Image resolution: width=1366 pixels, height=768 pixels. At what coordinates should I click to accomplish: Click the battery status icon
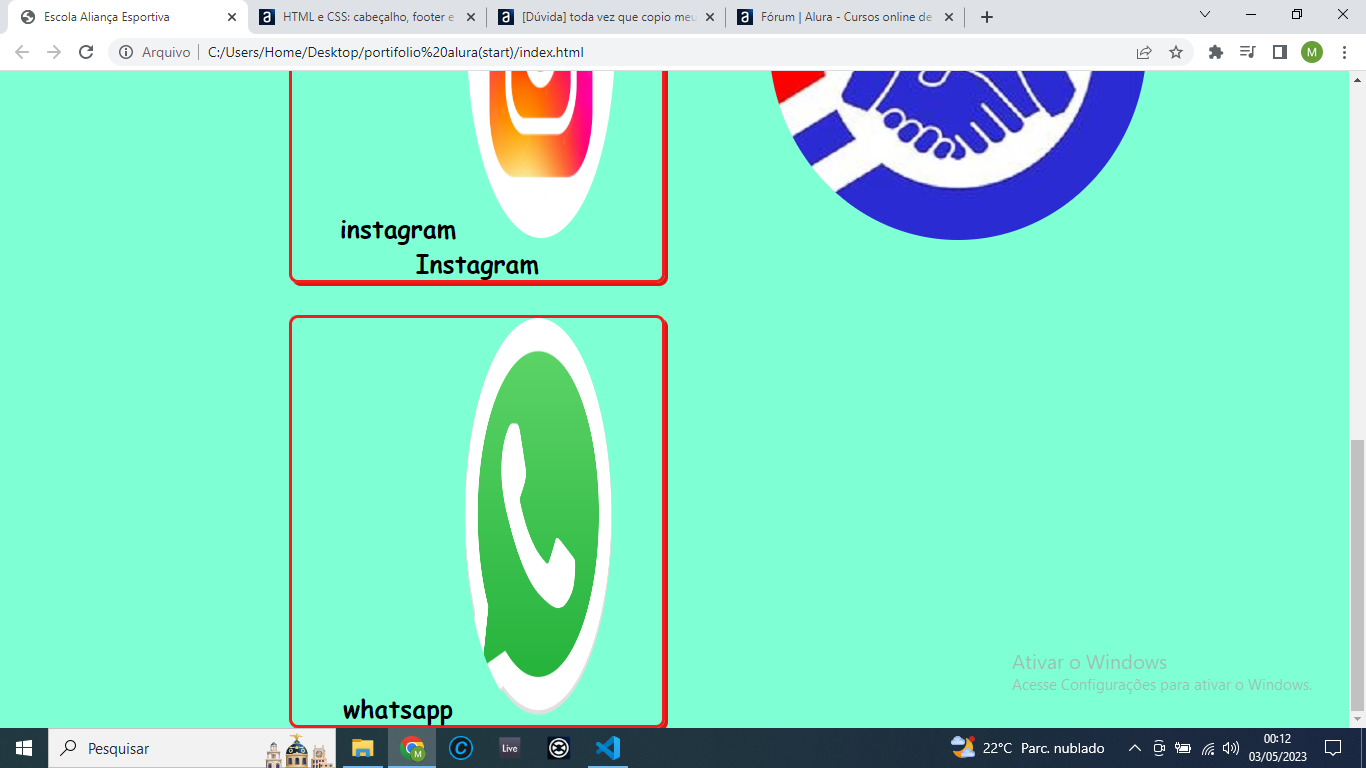(x=1183, y=748)
